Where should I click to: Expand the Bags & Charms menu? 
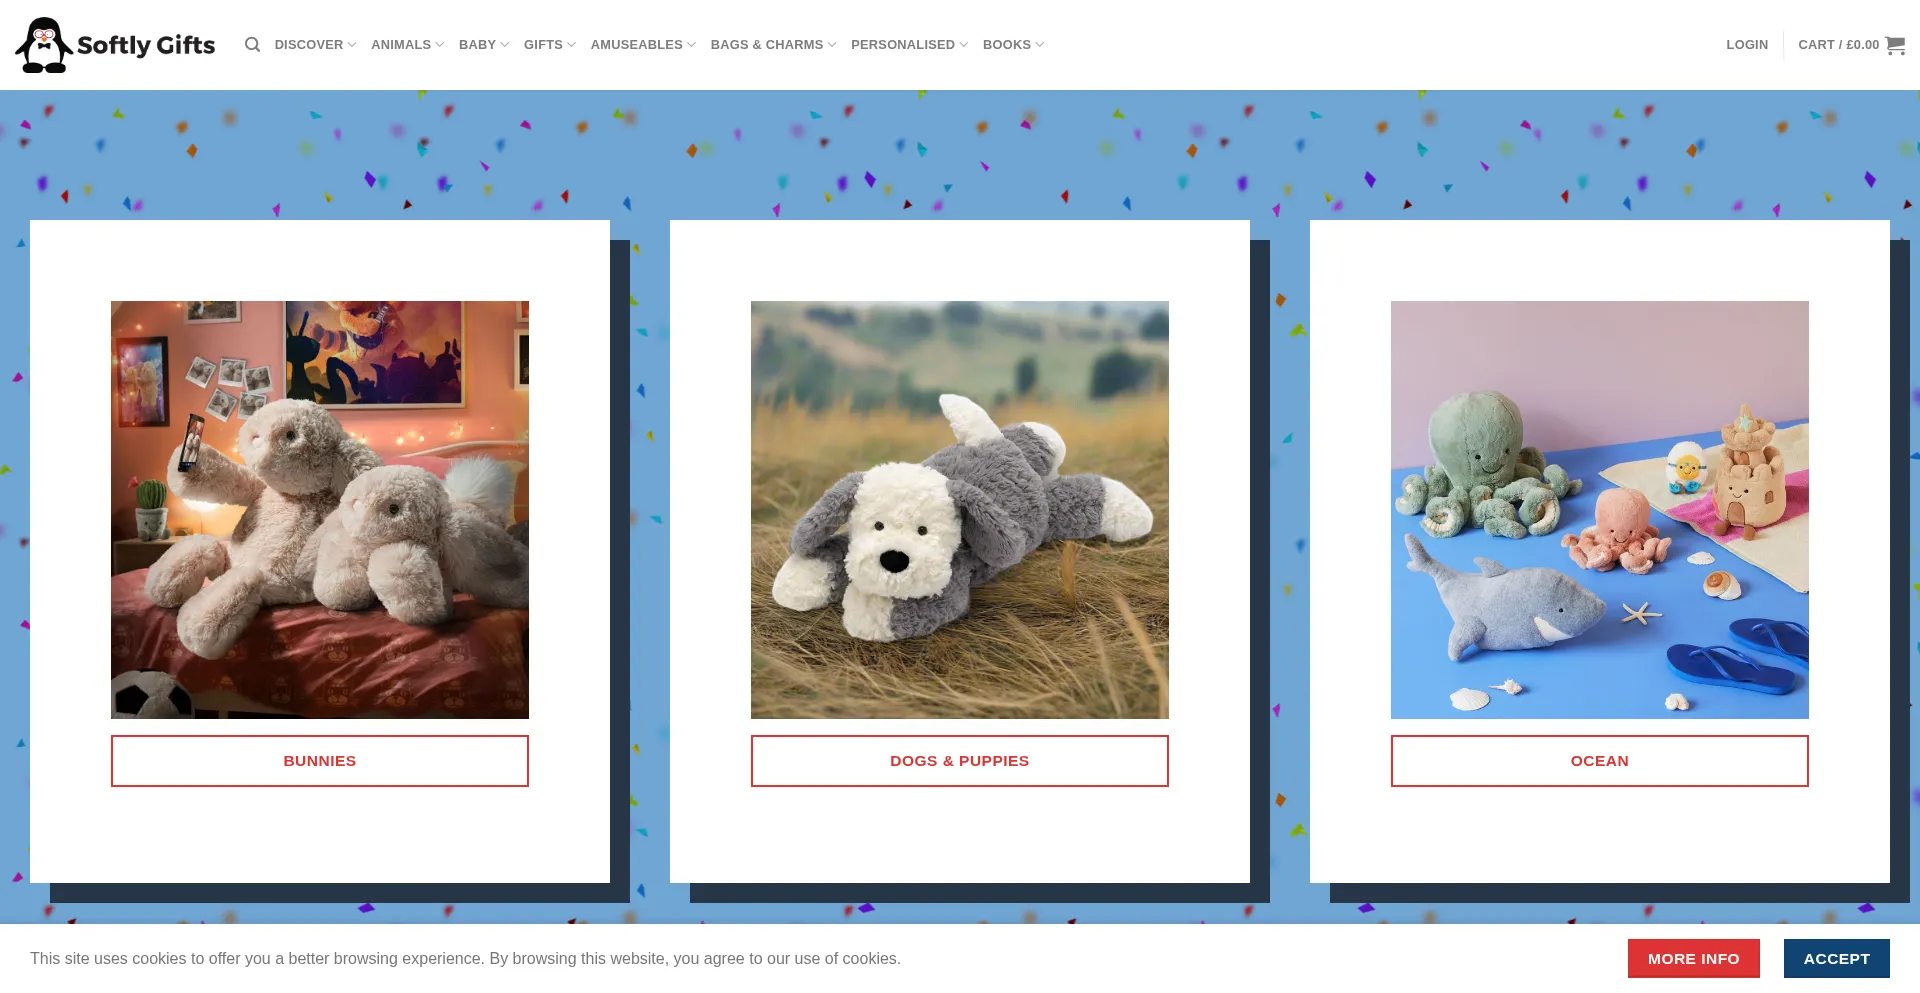pos(772,45)
